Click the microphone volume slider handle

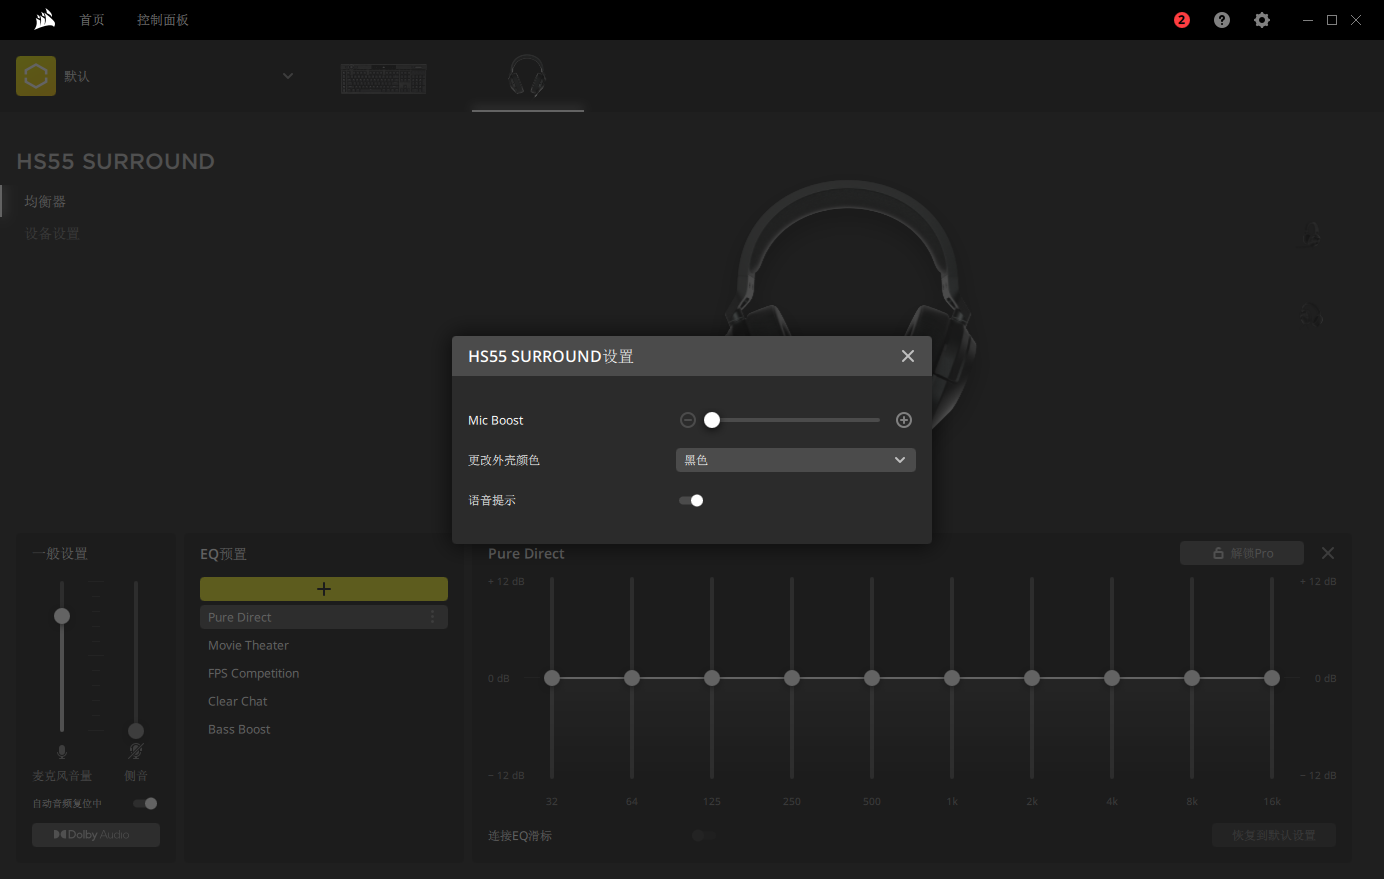(62, 616)
